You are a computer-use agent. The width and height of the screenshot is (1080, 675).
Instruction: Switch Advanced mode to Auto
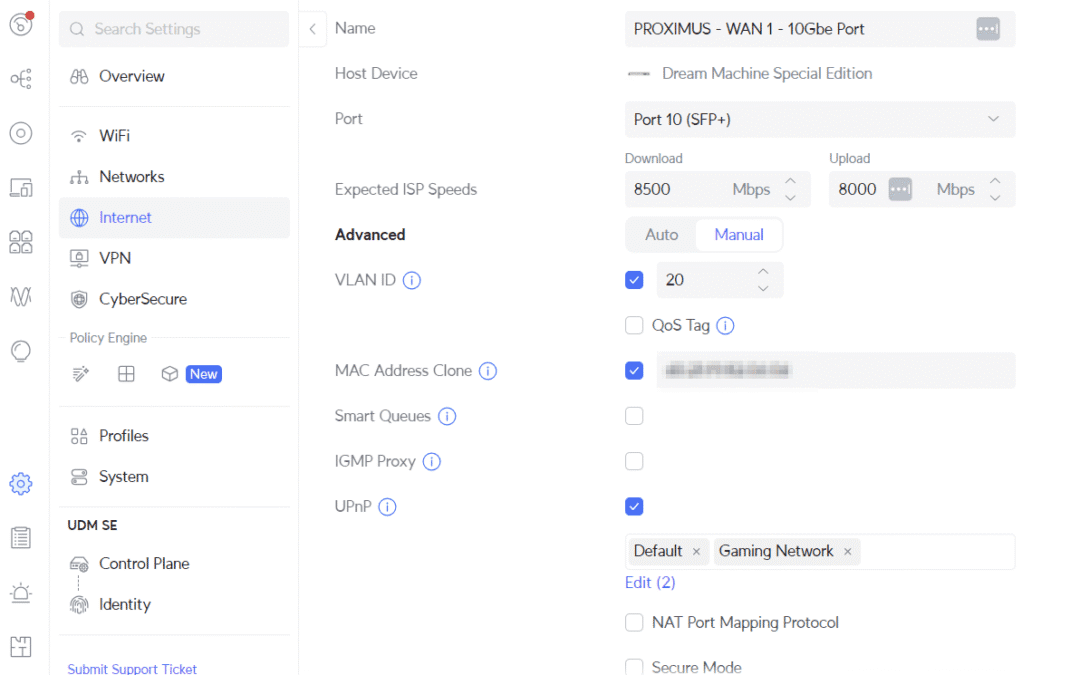[661, 235]
